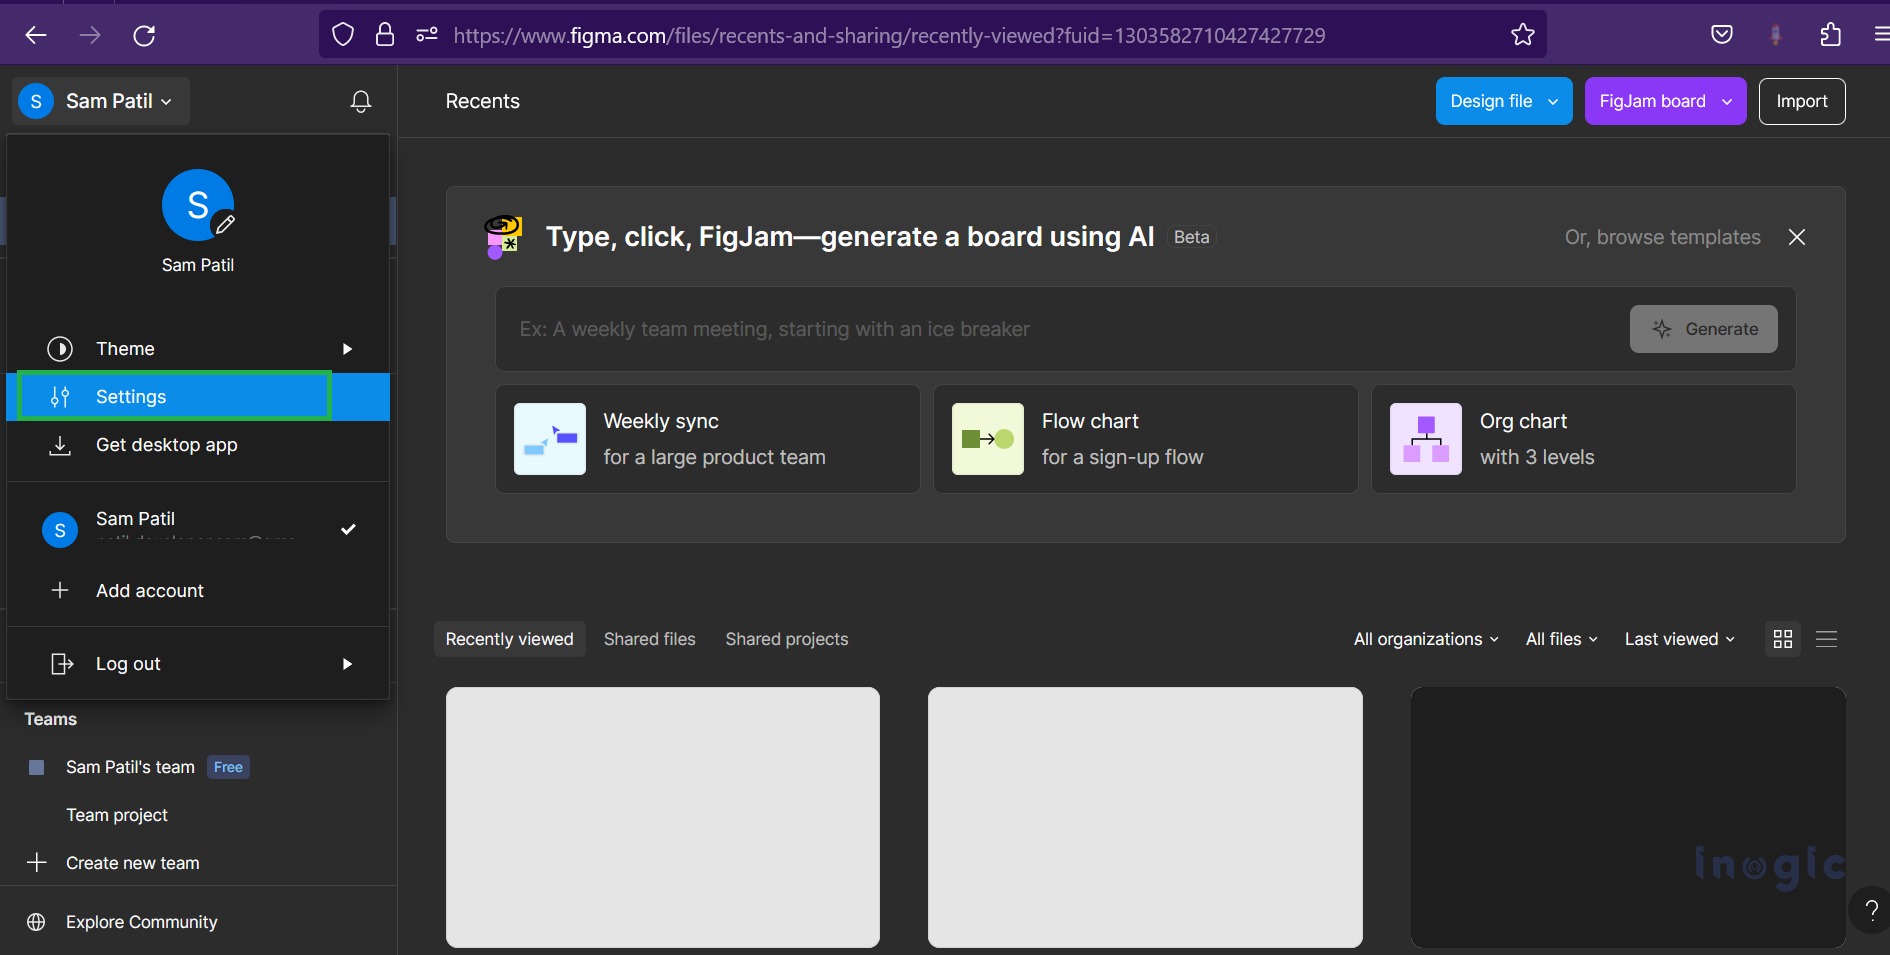Click the browser URL address field
This screenshot has height=955, width=1890.
pyautogui.click(x=933, y=35)
